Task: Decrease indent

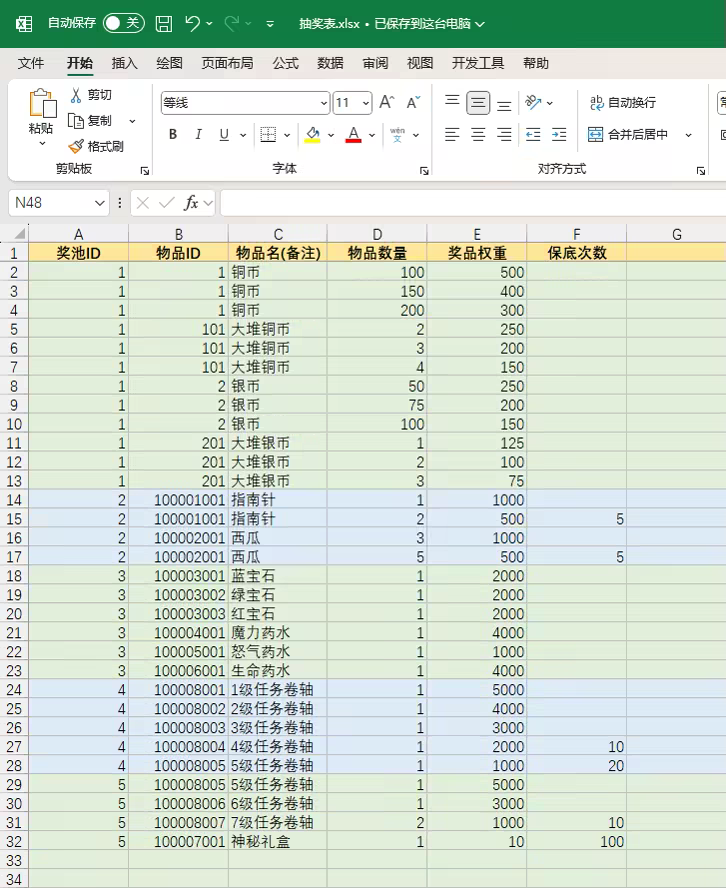Action: click(533, 135)
